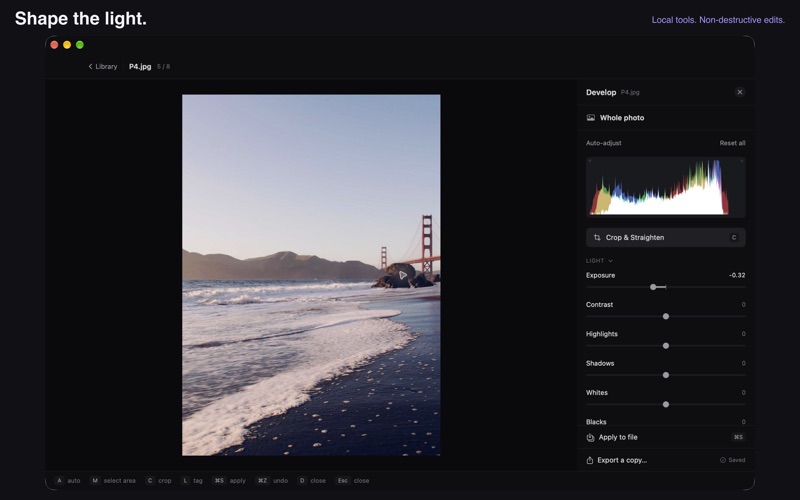Click the L tag shortcut hint
Viewport: 800px width, 500px height.
click(x=192, y=481)
